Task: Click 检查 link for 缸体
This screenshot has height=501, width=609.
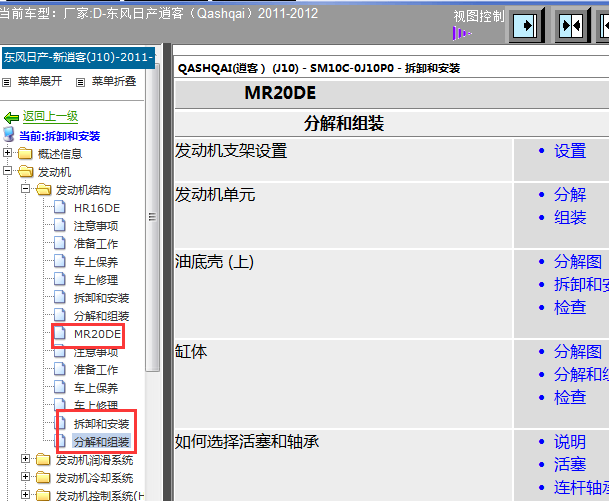Action: [570, 397]
